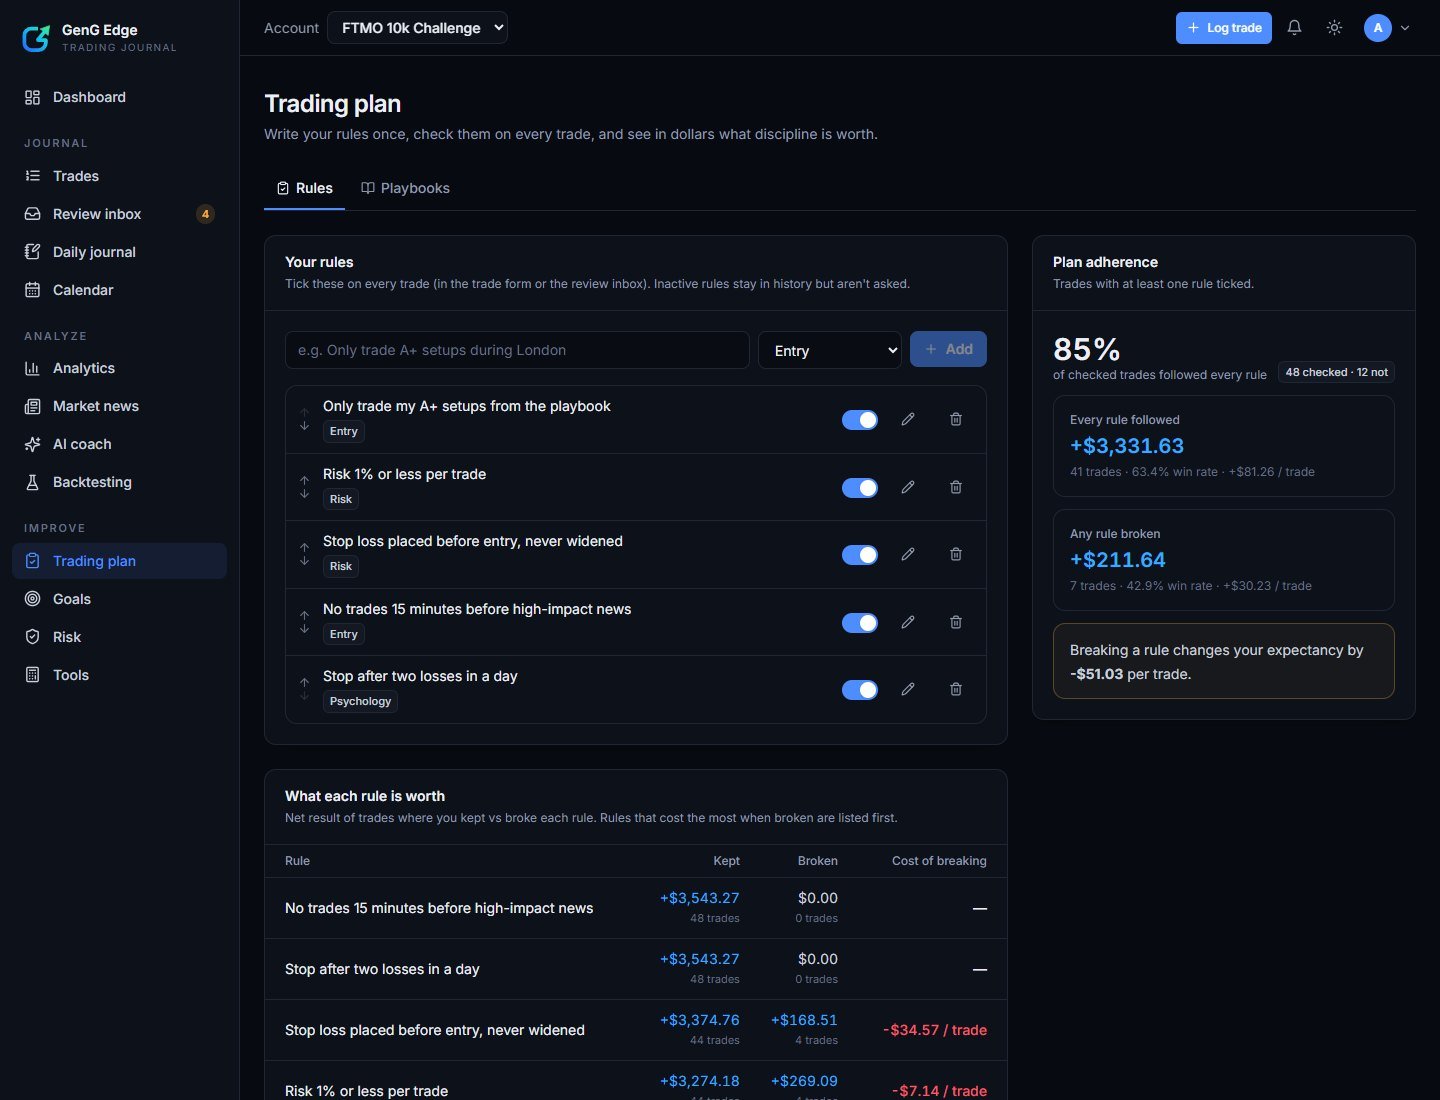Delete the 'Risk 1% or less per trade' rule
The width and height of the screenshot is (1440, 1100).
tap(956, 487)
